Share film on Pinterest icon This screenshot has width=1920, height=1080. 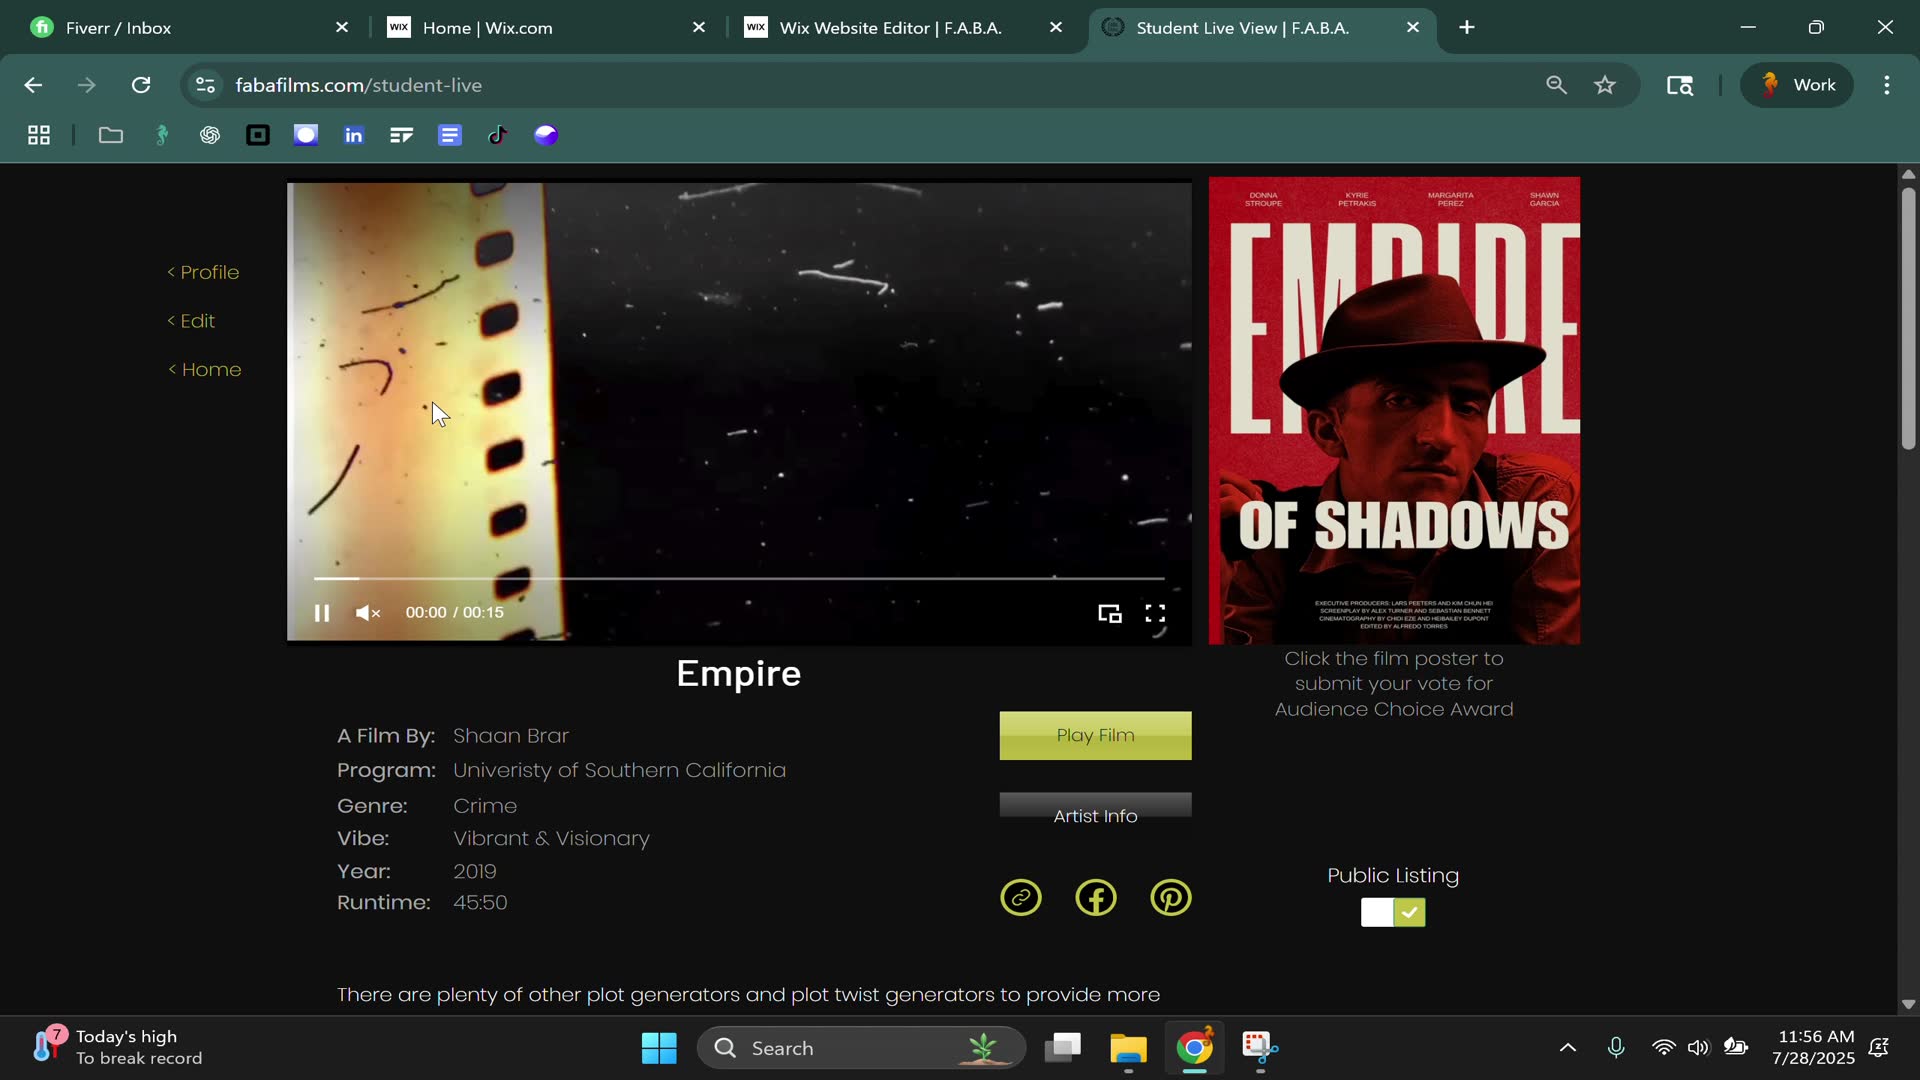click(x=1170, y=897)
